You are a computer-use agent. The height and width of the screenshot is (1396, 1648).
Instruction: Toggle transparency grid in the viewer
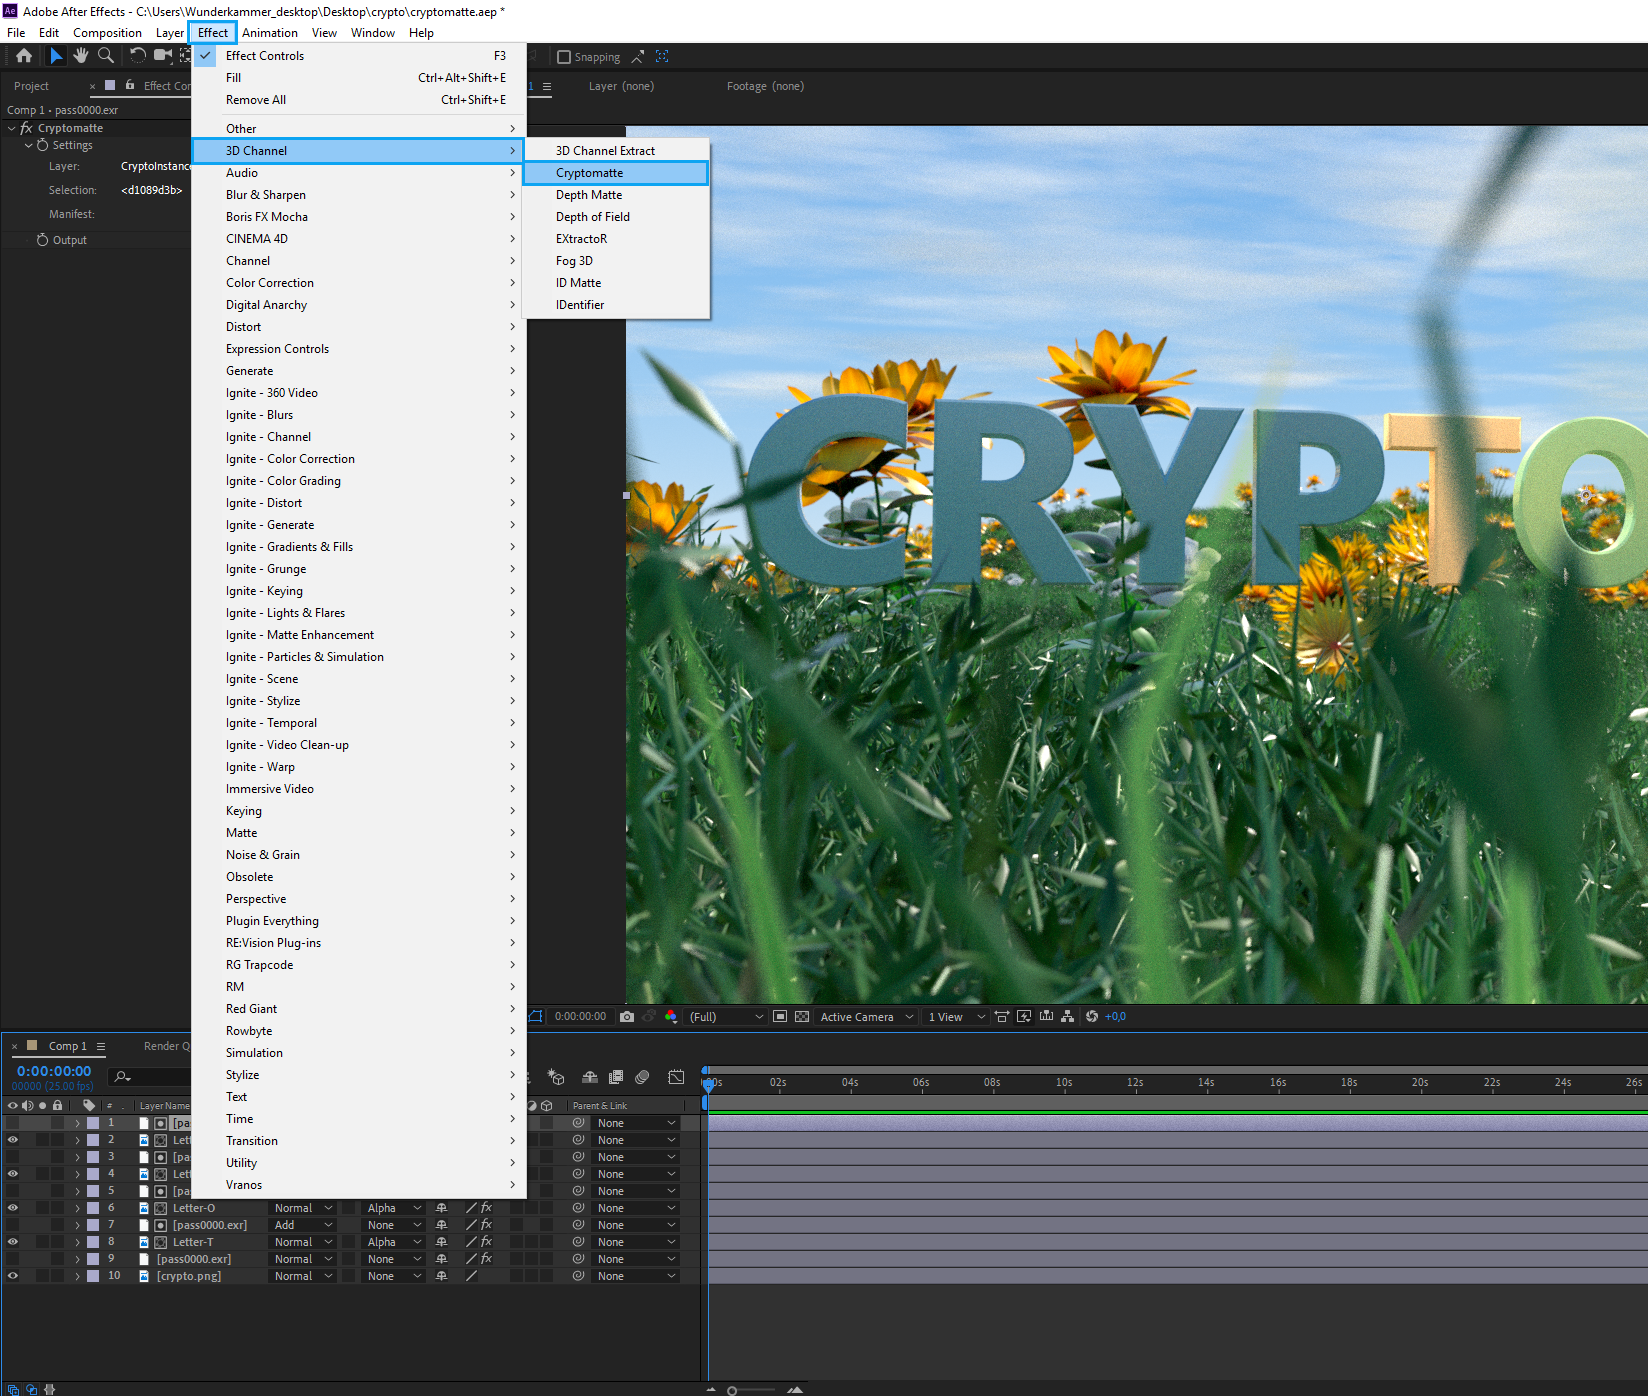click(x=802, y=1016)
